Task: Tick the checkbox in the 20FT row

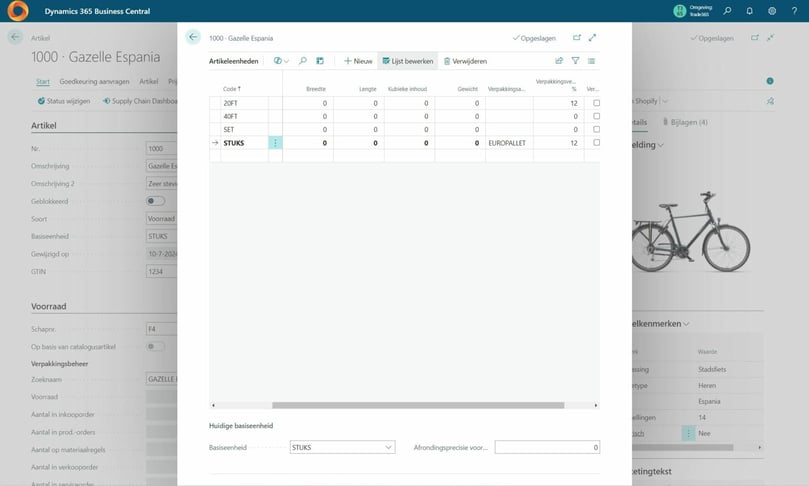Action: 596,103
